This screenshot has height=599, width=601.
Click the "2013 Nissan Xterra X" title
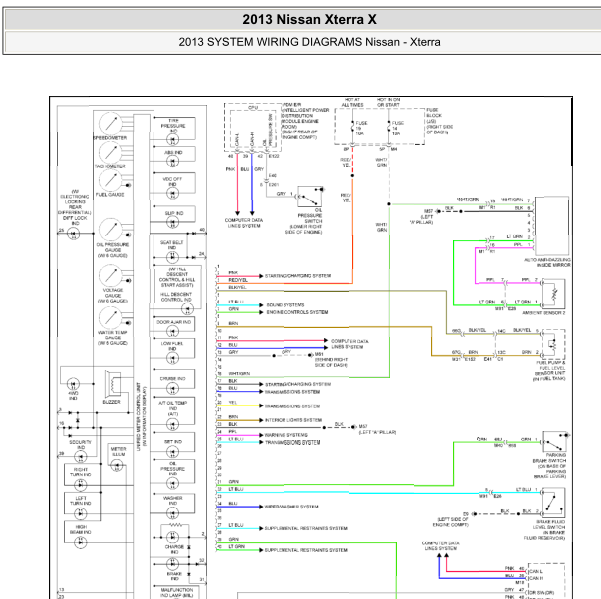(309, 20)
